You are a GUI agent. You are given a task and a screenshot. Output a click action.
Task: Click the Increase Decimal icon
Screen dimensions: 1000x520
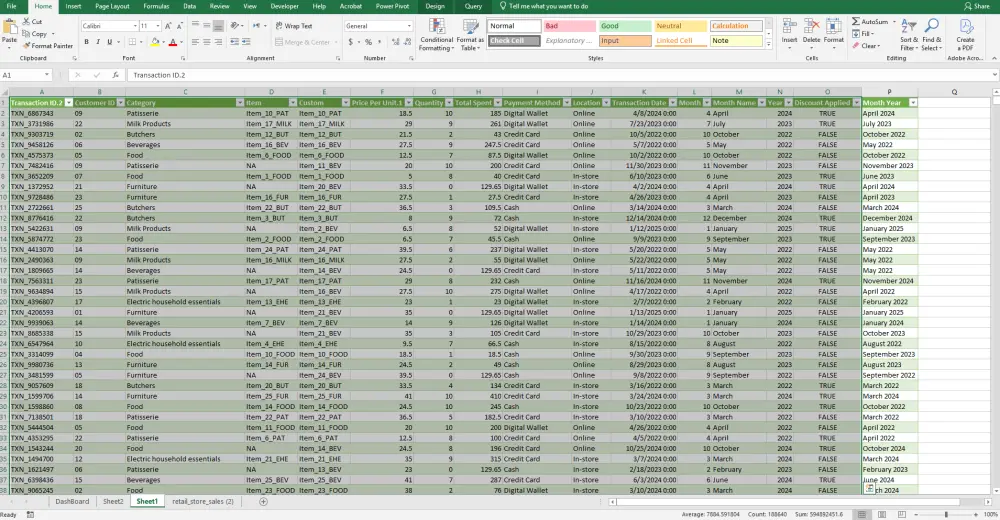[395, 42]
